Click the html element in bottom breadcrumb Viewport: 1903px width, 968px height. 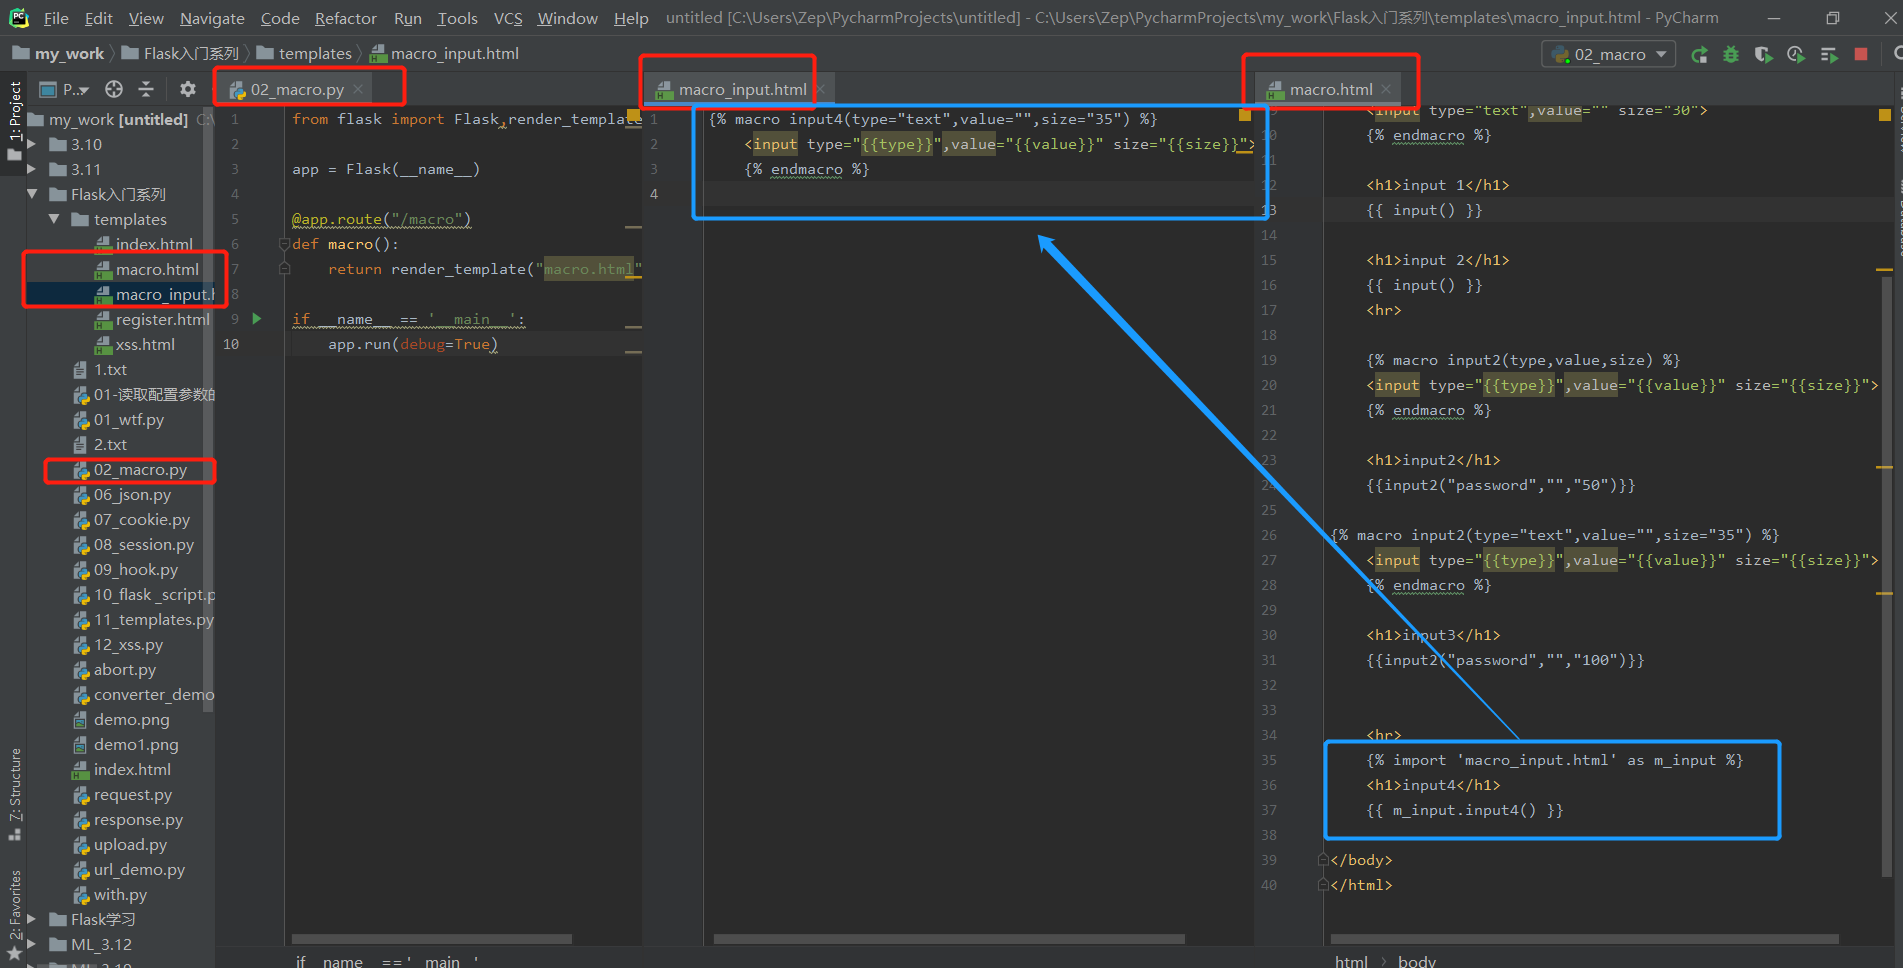click(x=1351, y=961)
